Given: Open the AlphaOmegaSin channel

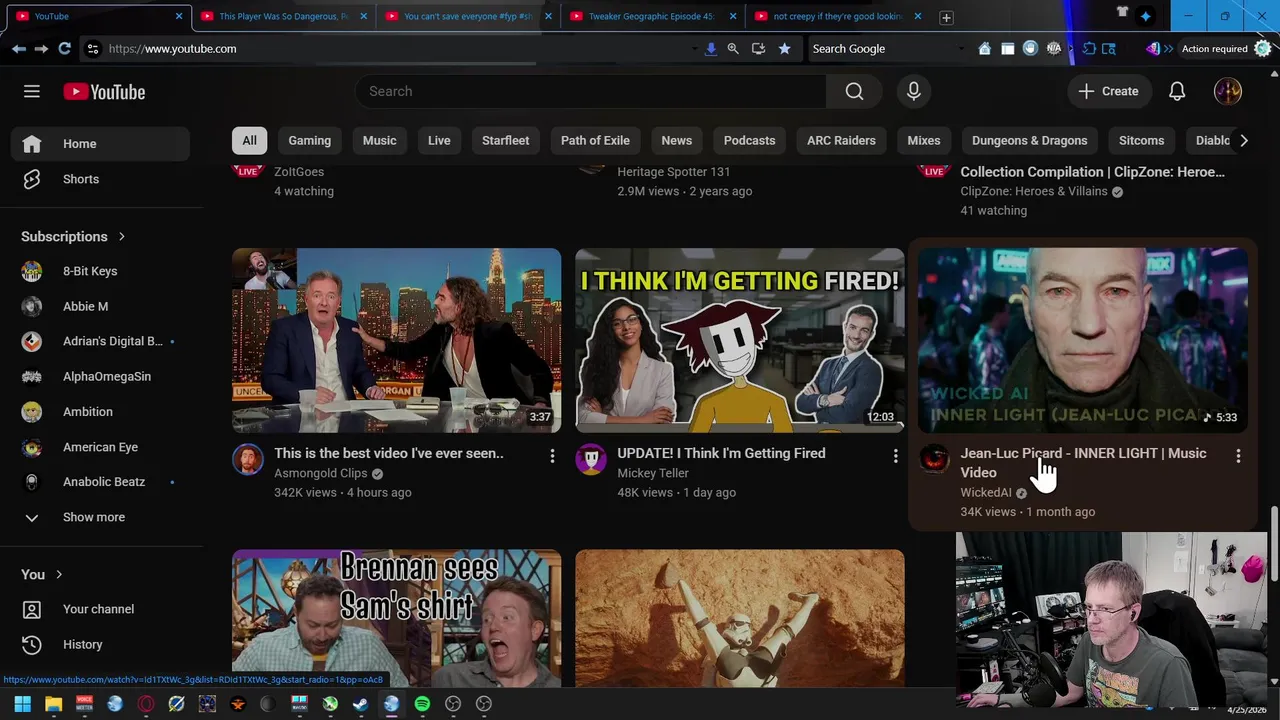Looking at the screenshot, I should coord(100,376).
